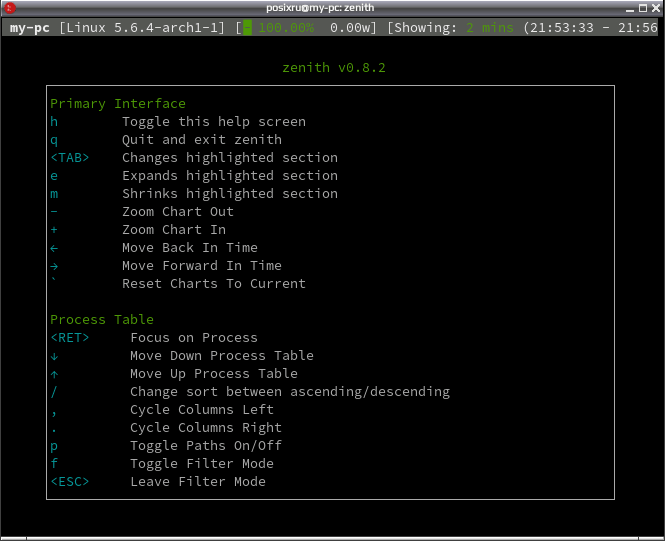The width and height of the screenshot is (665, 541).
Task: Click the 'q' key label
Action: [x=54, y=140]
